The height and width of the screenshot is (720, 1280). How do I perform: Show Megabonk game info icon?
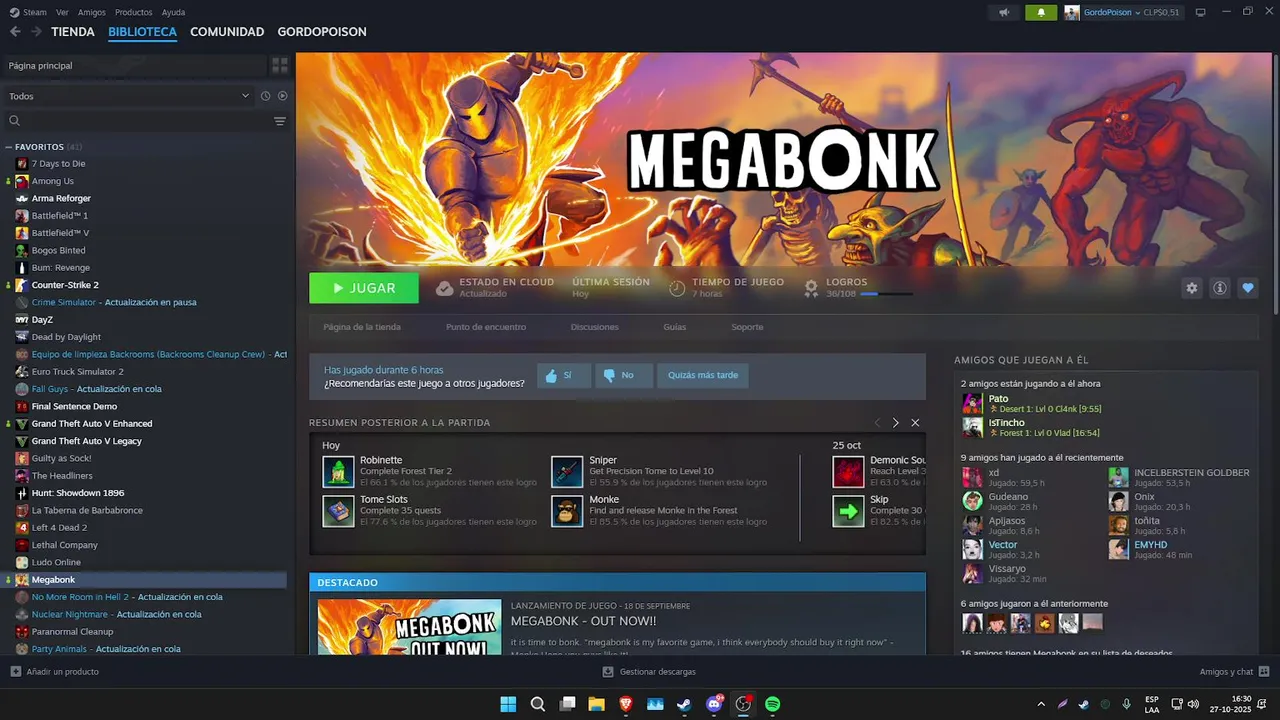[x=1219, y=288]
